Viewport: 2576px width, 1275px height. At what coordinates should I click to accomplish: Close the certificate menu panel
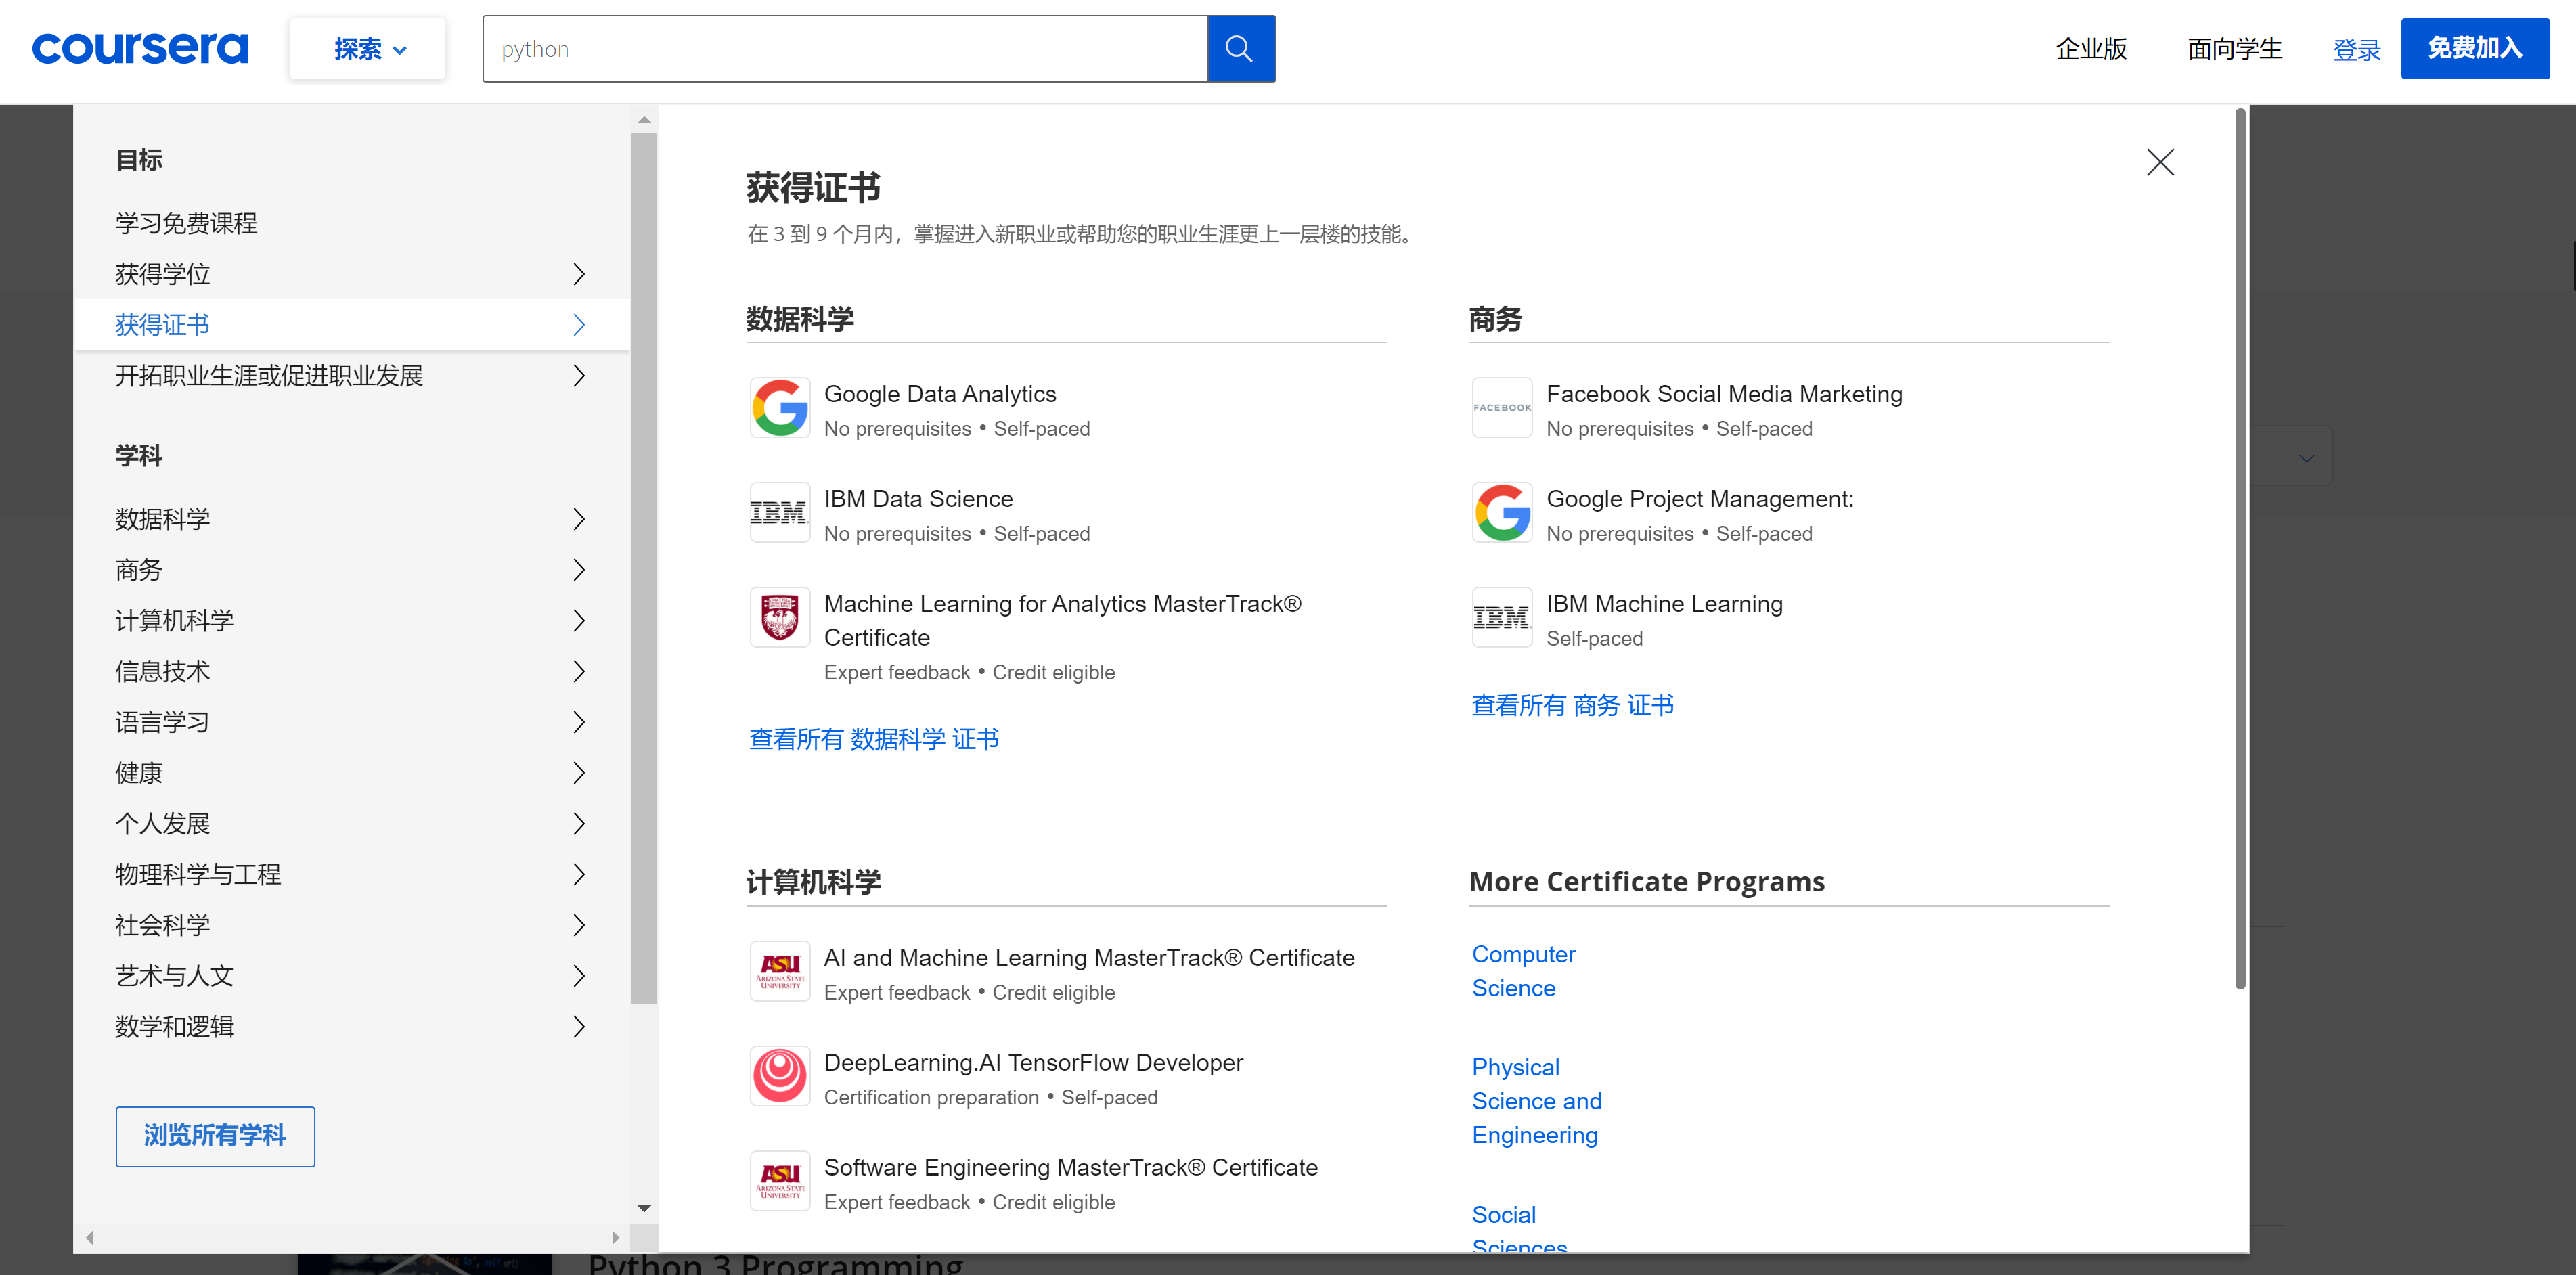(x=2159, y=162)
